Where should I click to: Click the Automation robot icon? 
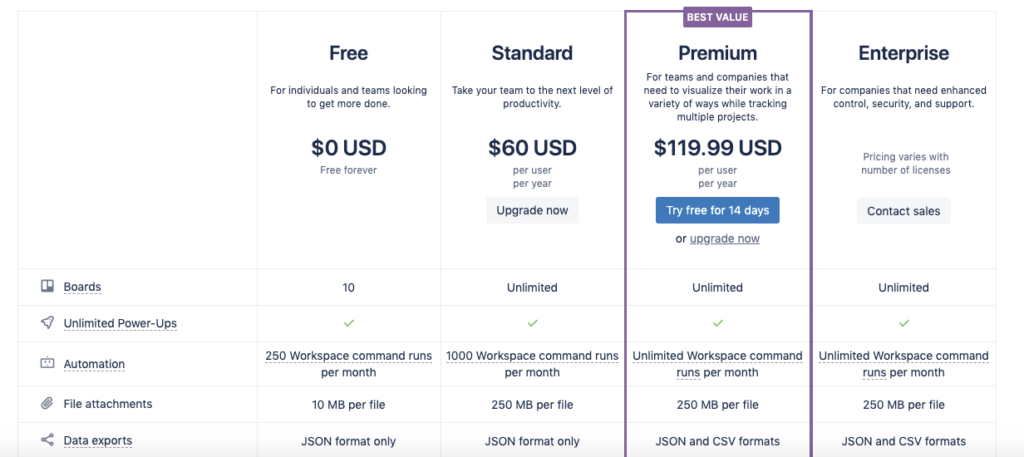tap(47, 363)
